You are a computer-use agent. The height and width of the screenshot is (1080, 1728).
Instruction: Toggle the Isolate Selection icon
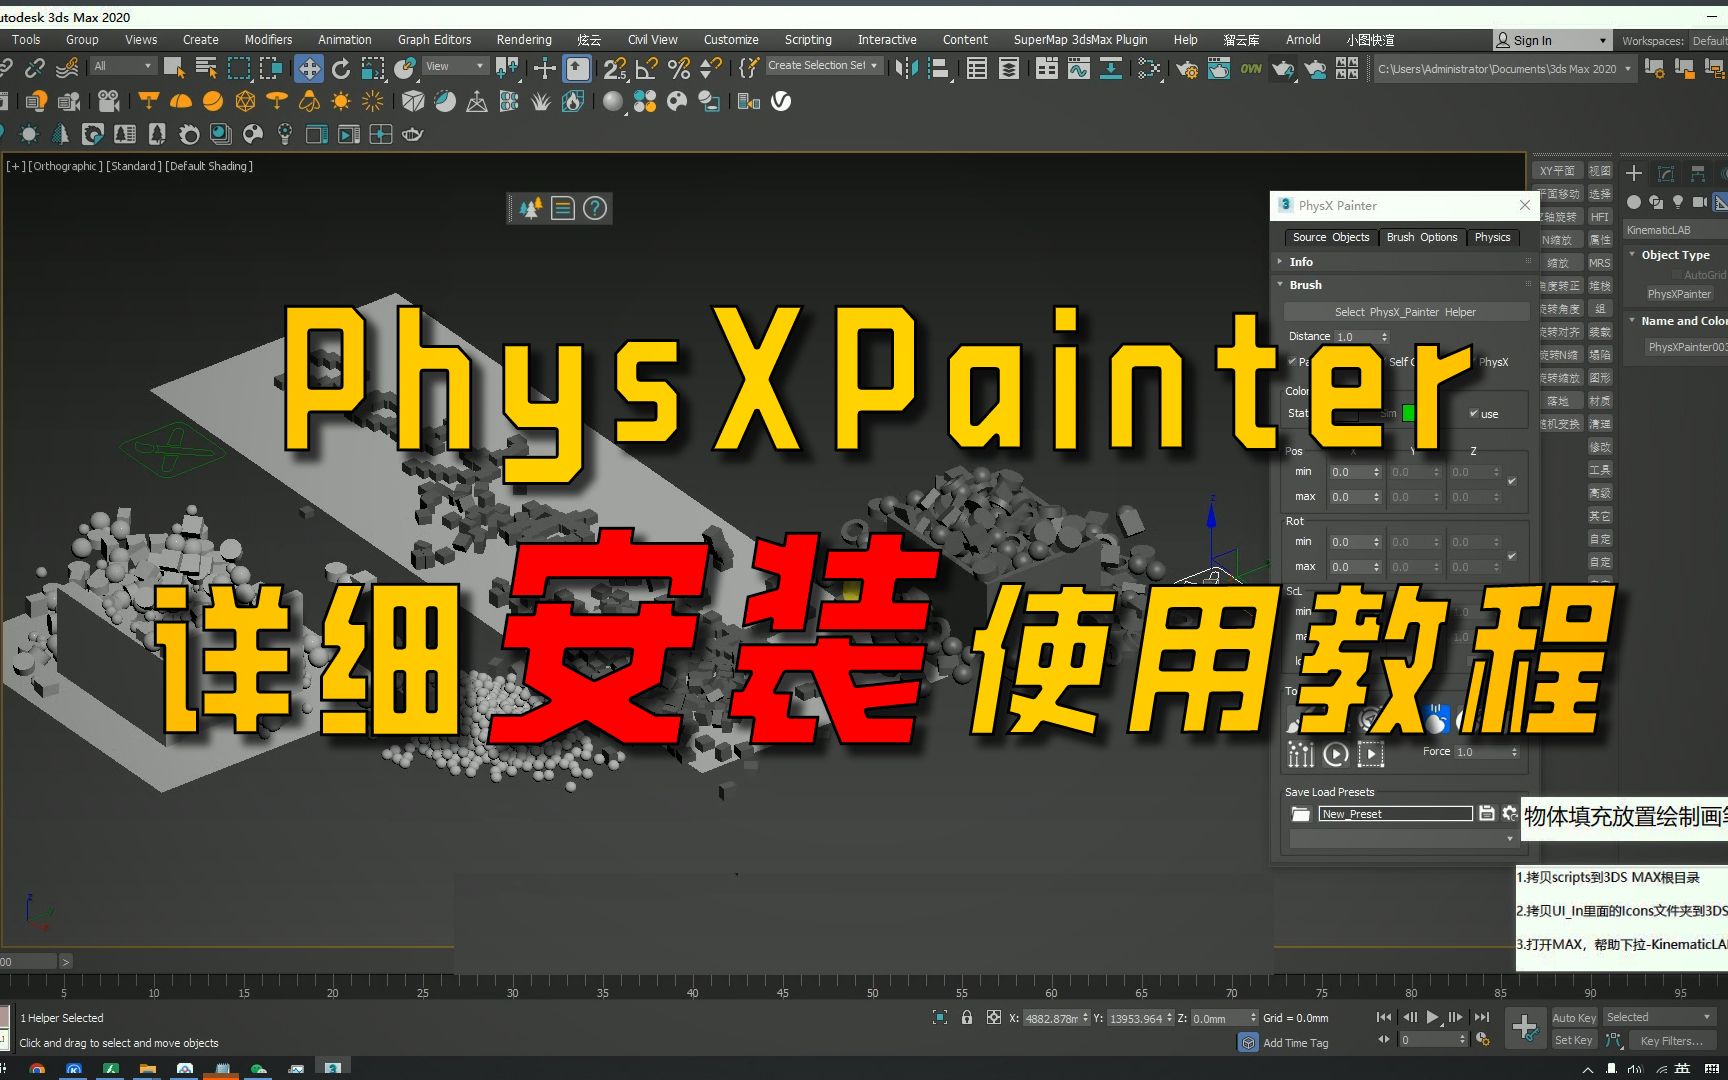pyautogui.click(x=940, y=1017)
